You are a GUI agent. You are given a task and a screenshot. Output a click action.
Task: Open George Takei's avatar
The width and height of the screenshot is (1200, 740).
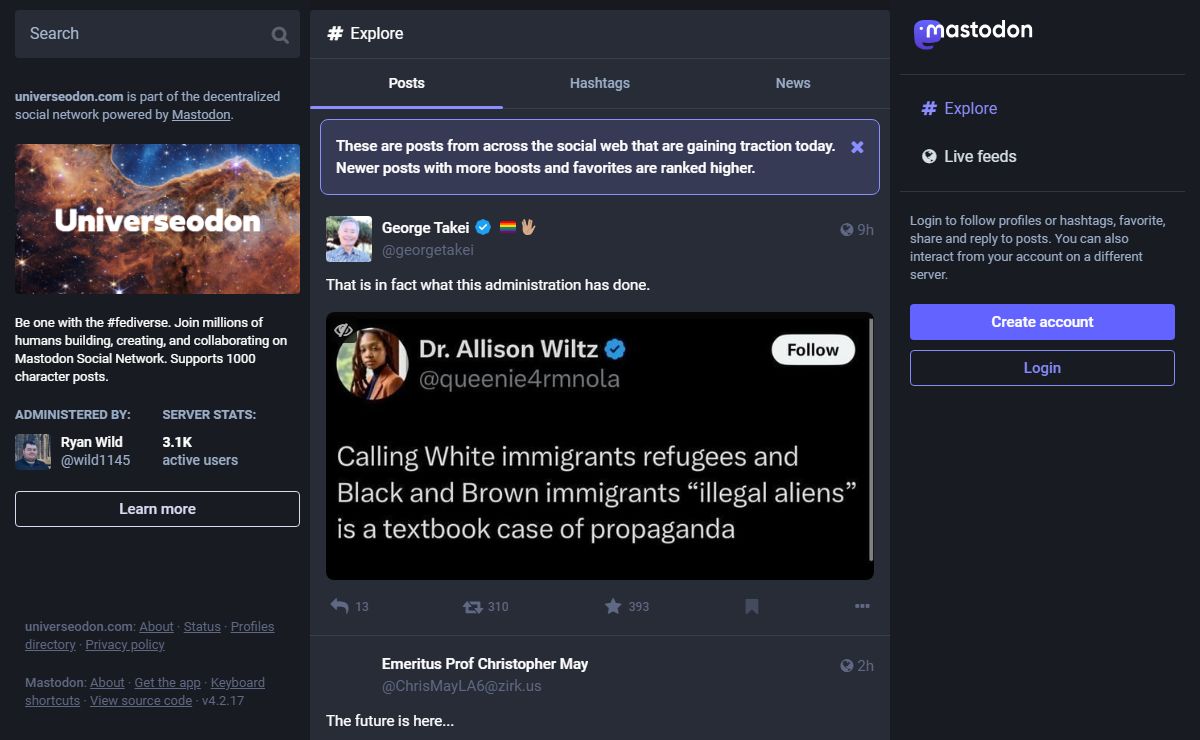pos(349,239)
